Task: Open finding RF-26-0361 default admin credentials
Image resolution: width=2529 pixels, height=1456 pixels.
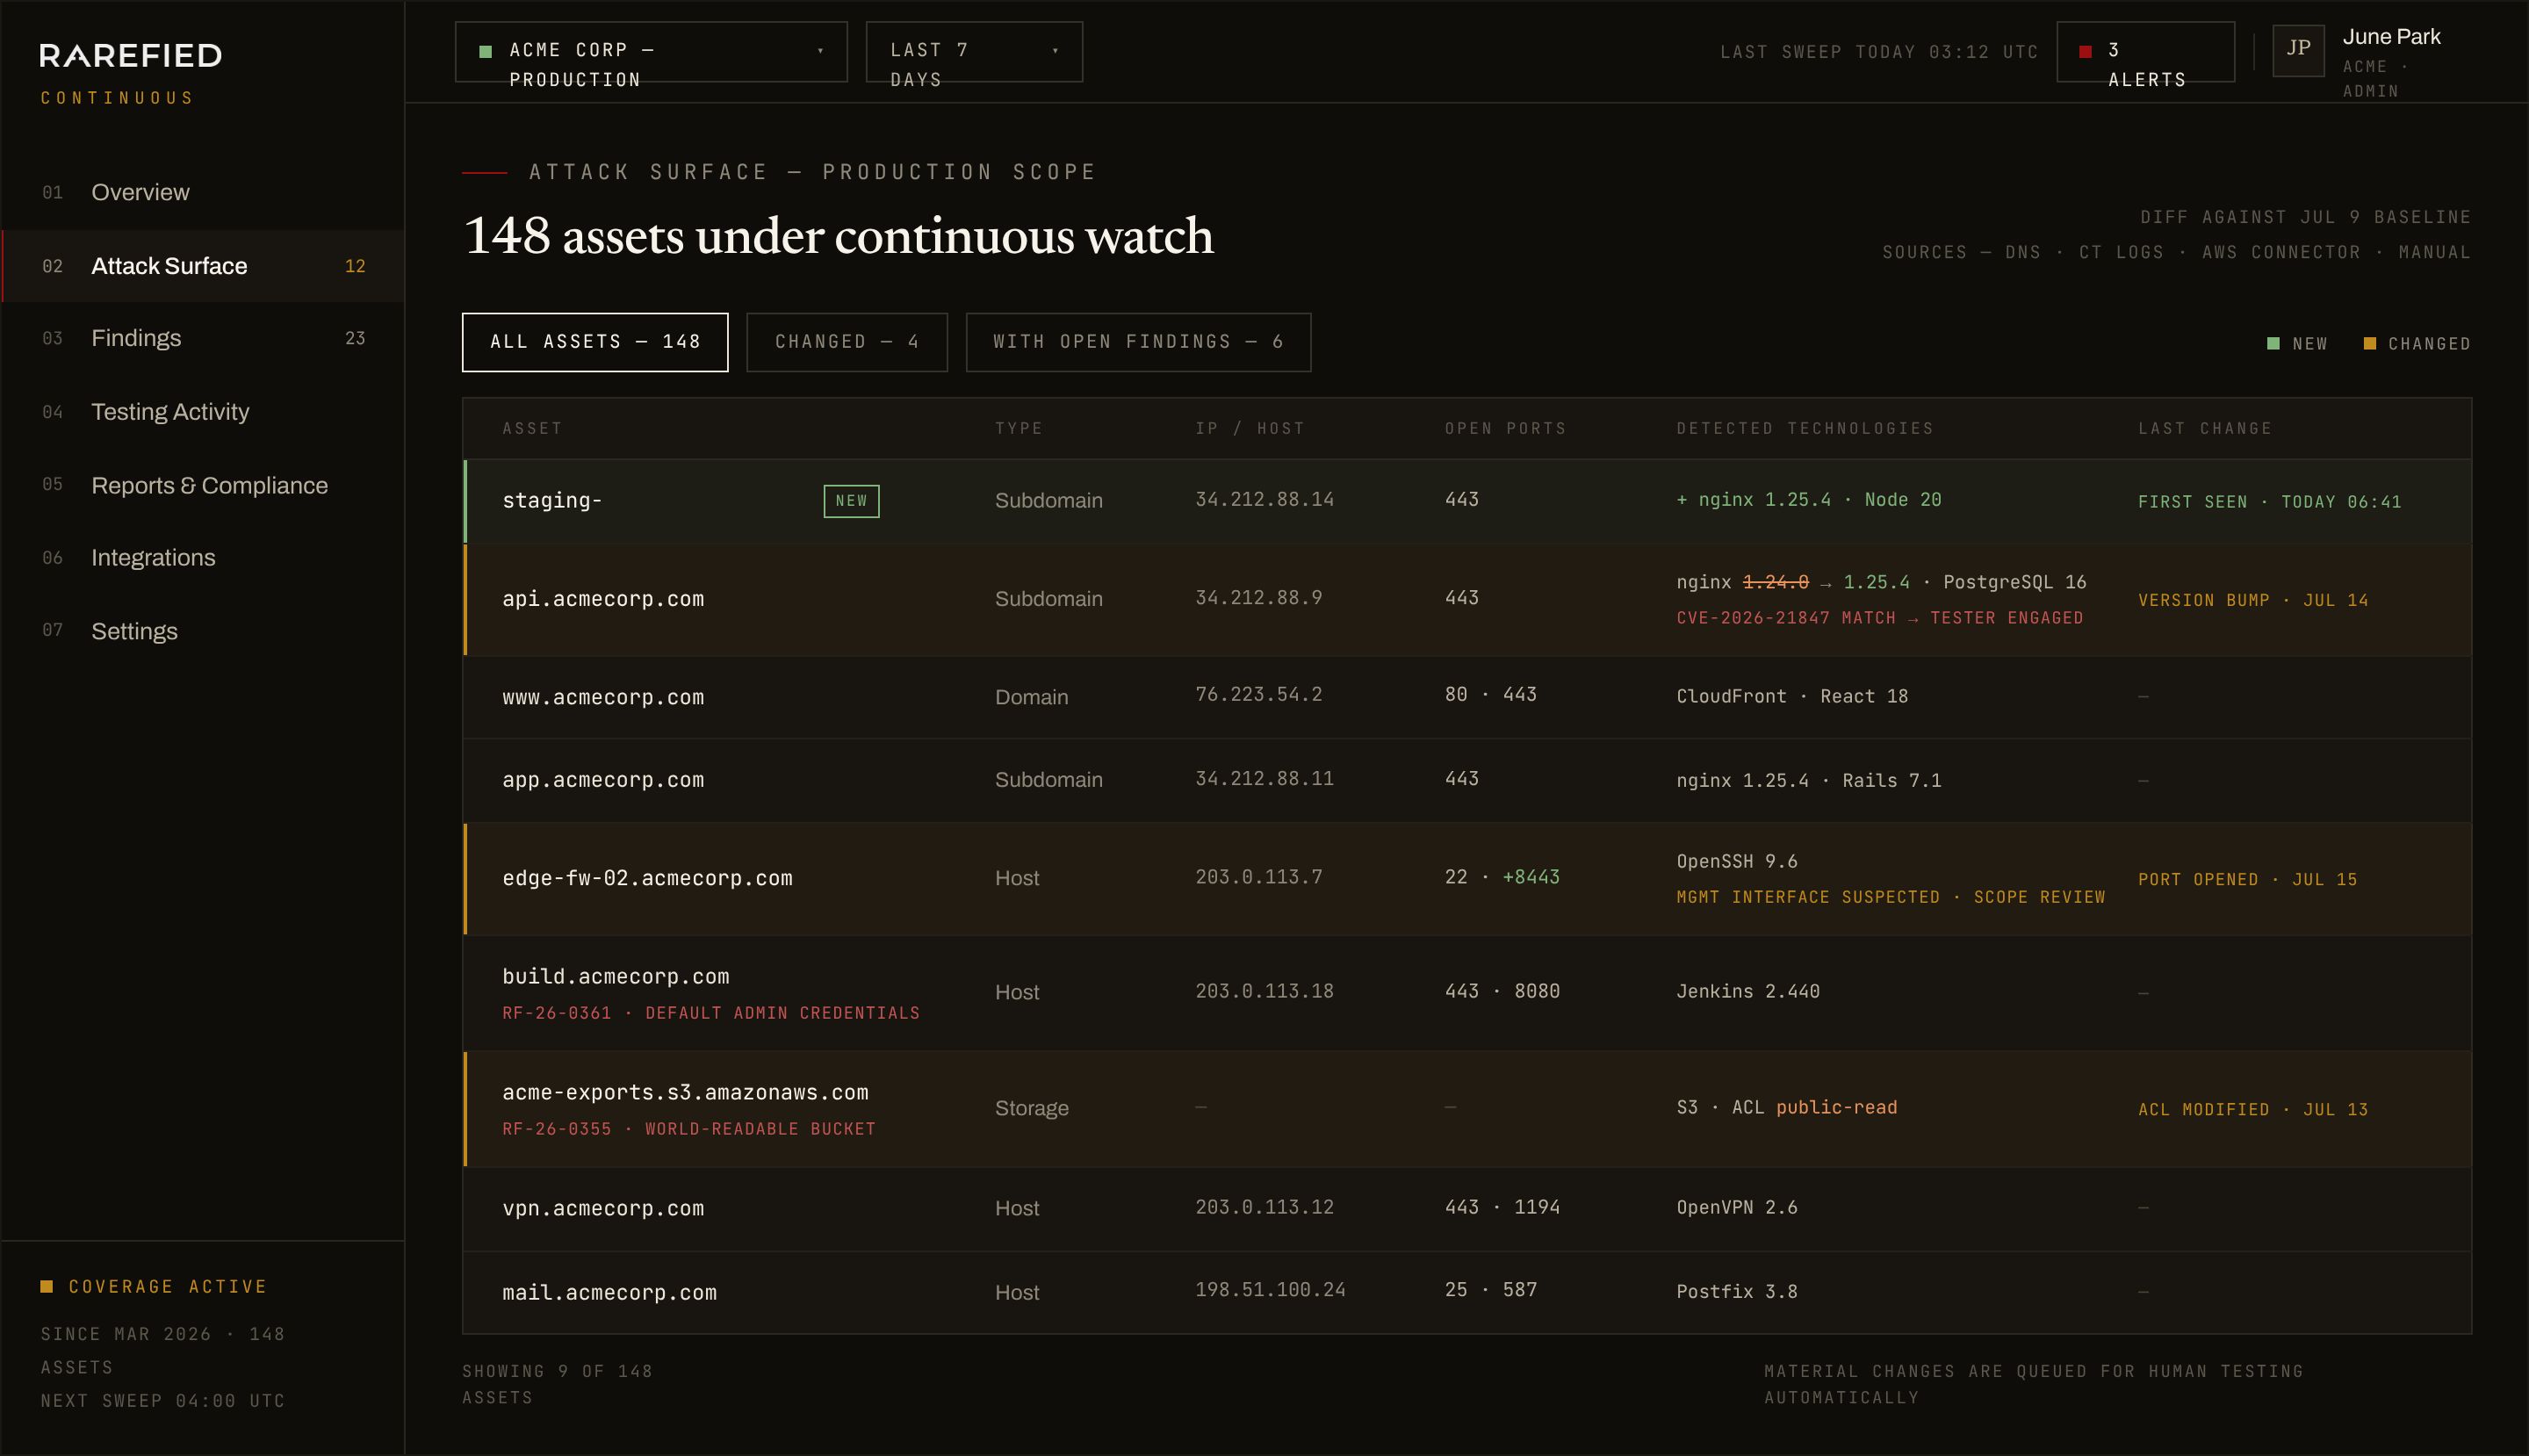Action: [x=711, y=1013]
